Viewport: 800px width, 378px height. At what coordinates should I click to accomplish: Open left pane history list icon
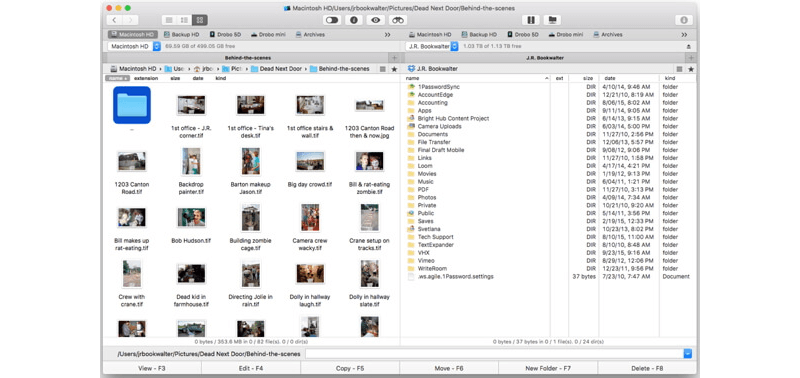pos(383,69)
